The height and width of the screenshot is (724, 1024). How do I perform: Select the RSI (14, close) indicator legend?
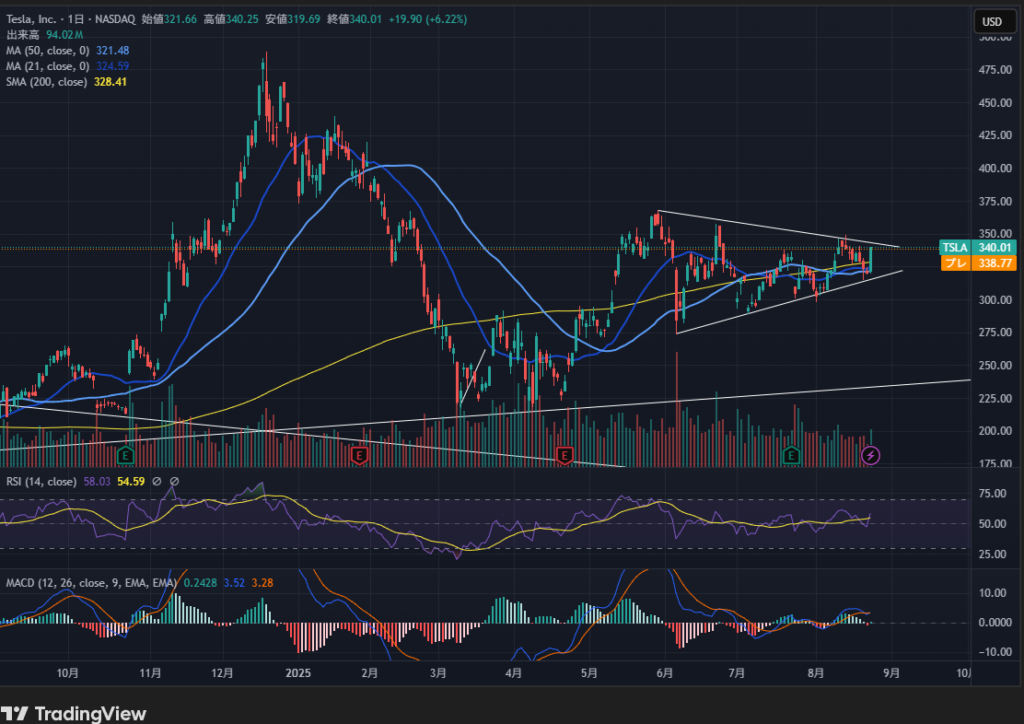tap(41, 481)
